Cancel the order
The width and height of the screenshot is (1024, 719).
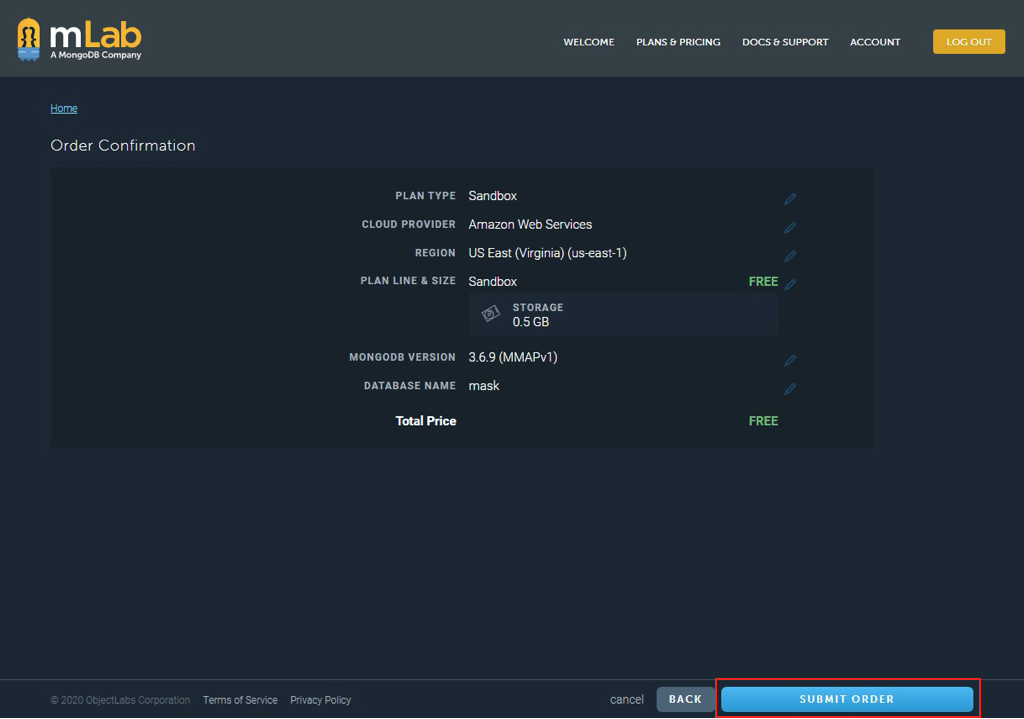(x=626, y=699)
